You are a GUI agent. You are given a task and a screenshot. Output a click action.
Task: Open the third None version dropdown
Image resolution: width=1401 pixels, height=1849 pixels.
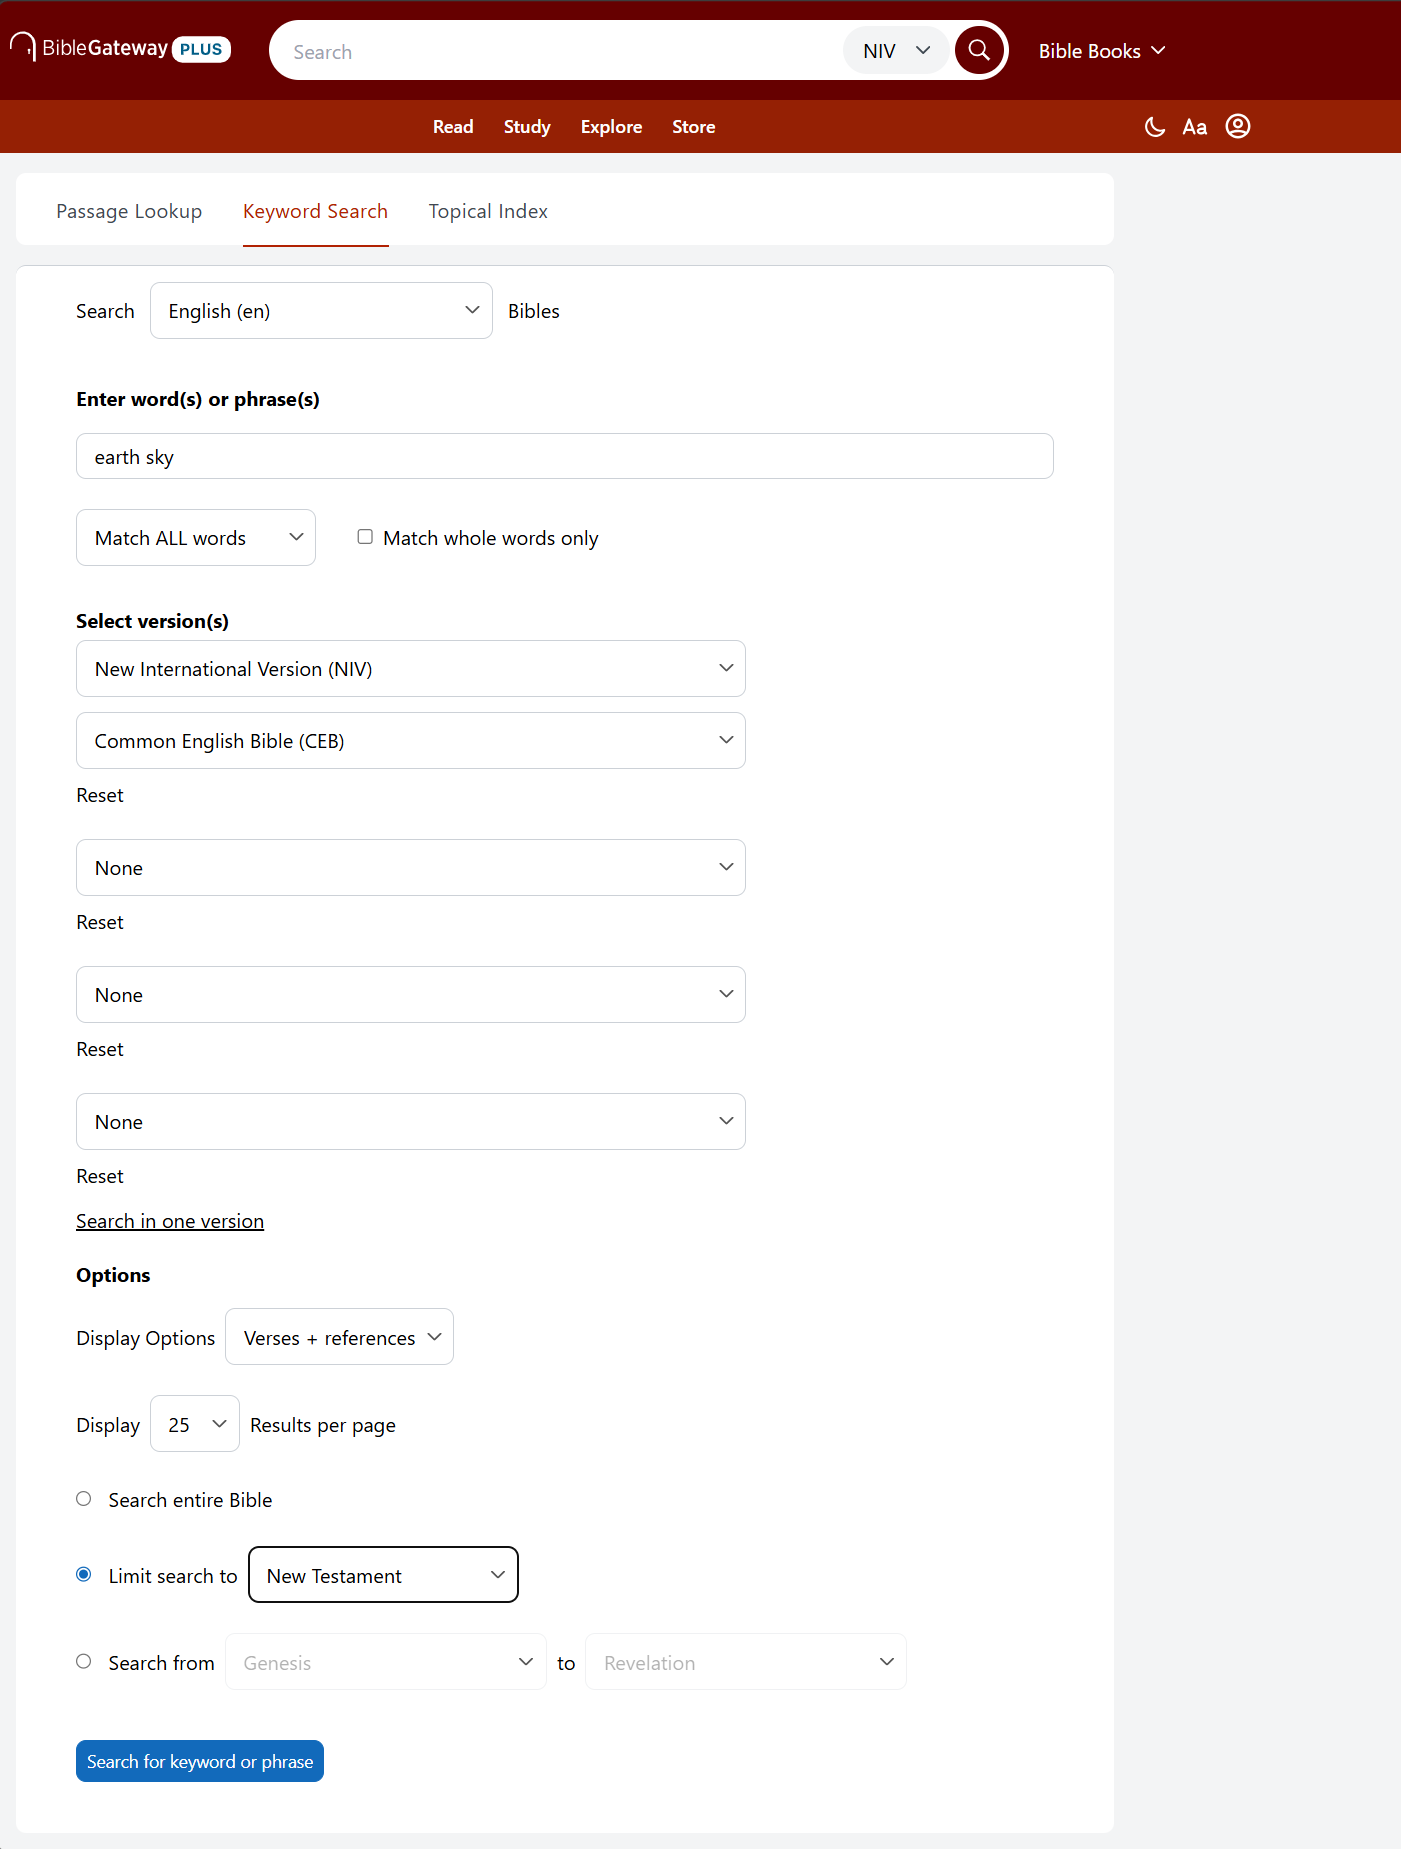pos(410,1122)
